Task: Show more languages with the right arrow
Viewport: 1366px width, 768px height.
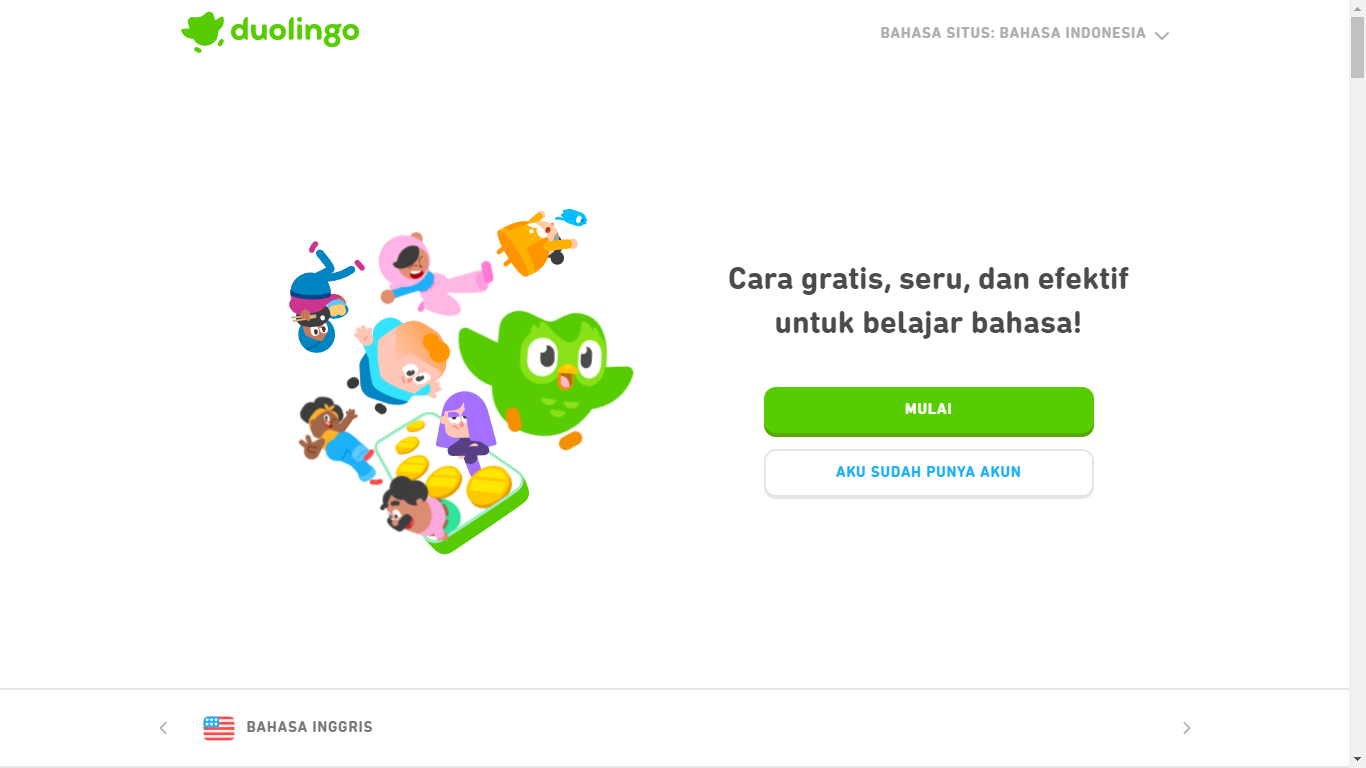Action: tap(1187, 728)
